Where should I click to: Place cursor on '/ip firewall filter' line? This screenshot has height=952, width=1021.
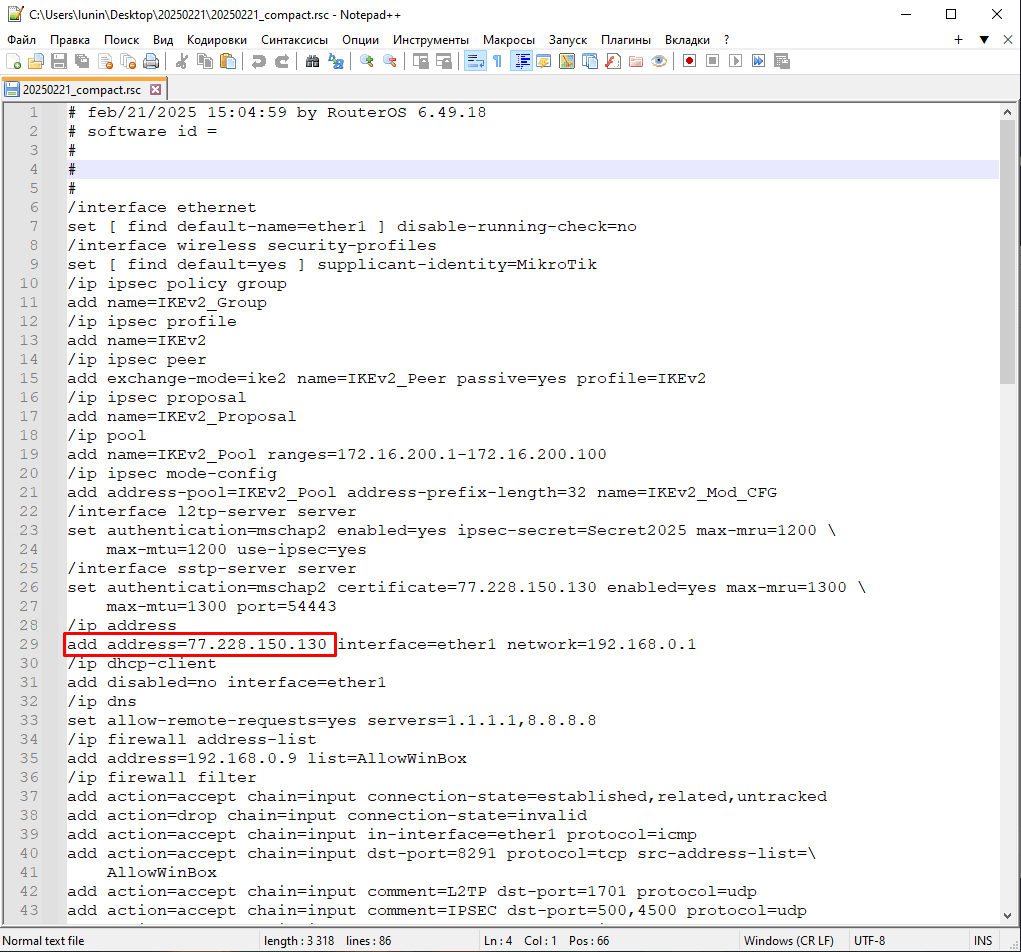pyautogui.click(x=162, y=777)
